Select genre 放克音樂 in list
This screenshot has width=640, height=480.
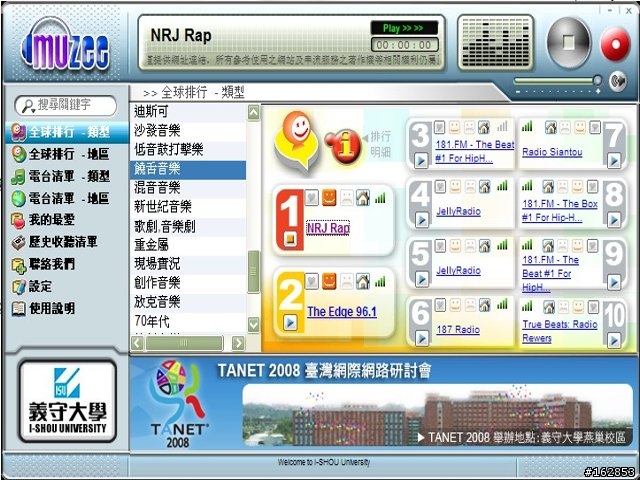coord(188,302)
